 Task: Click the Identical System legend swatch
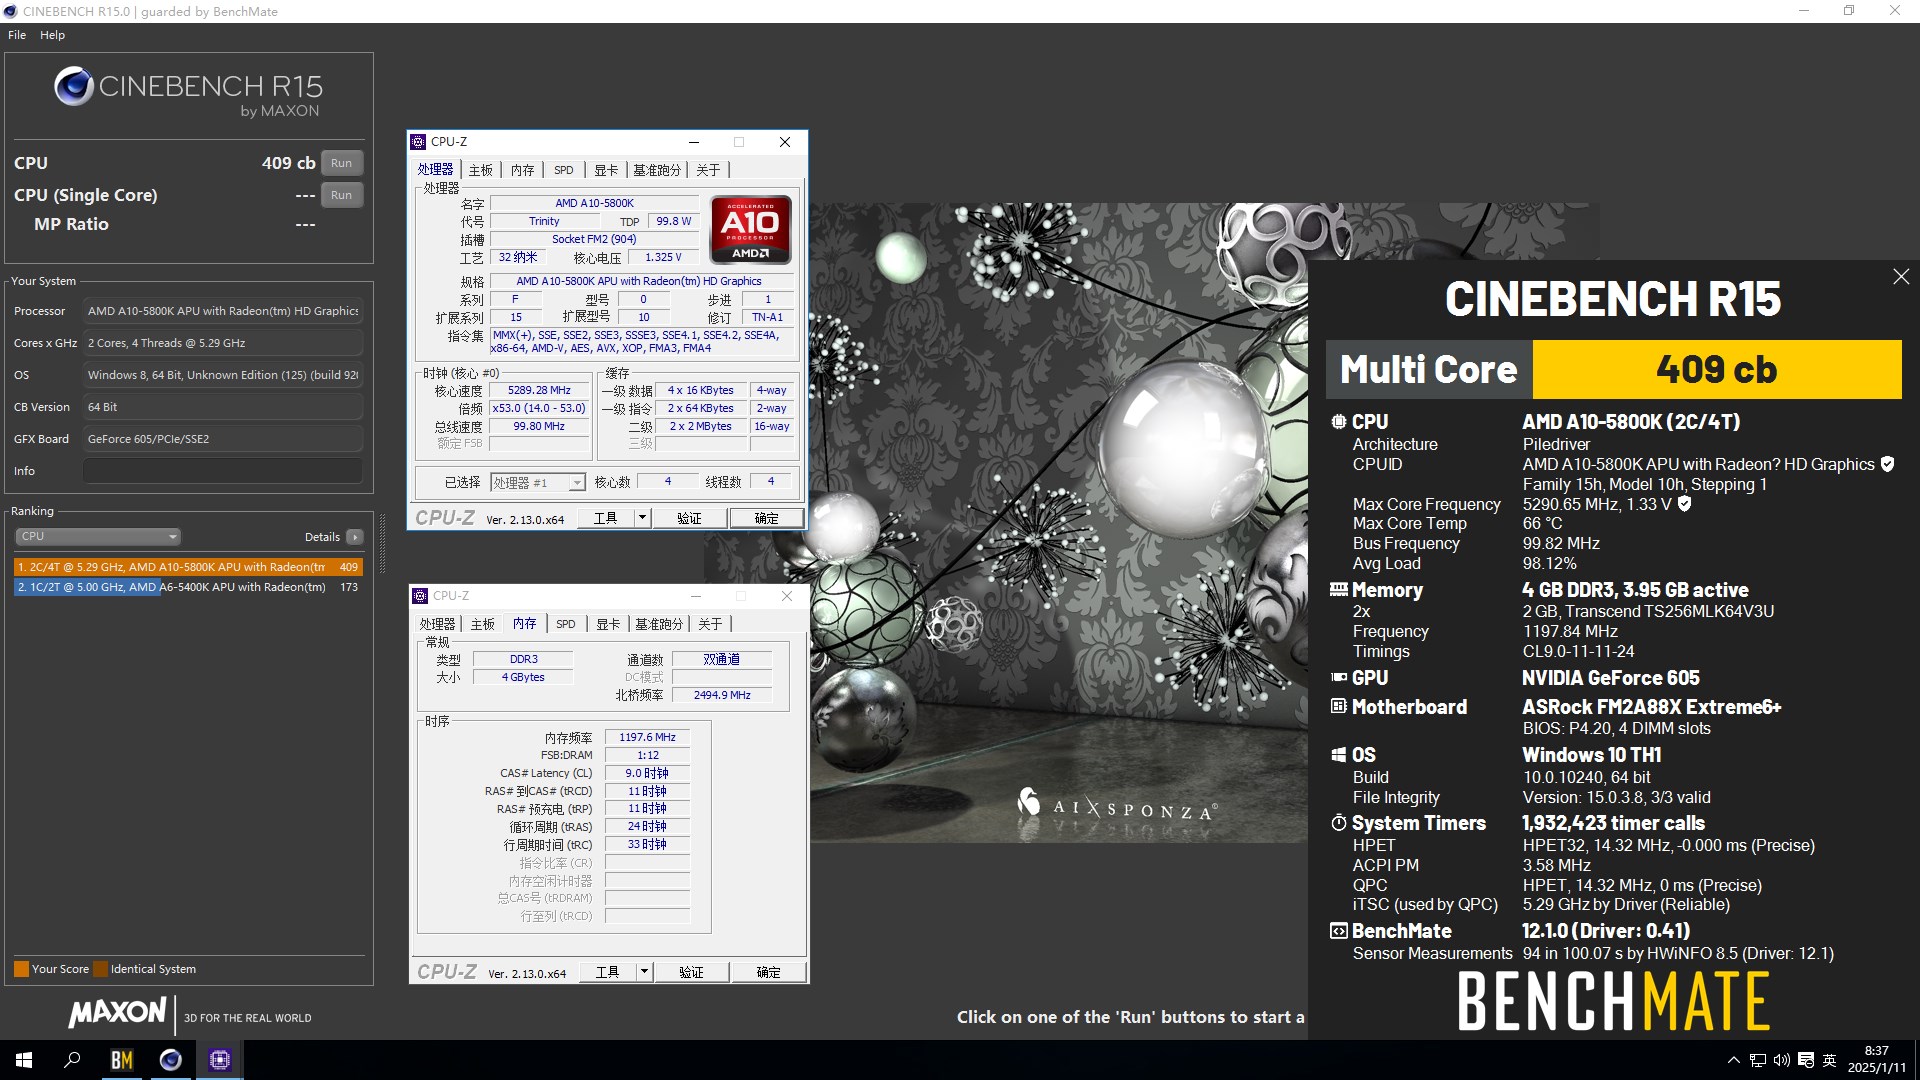click(100, 969)
